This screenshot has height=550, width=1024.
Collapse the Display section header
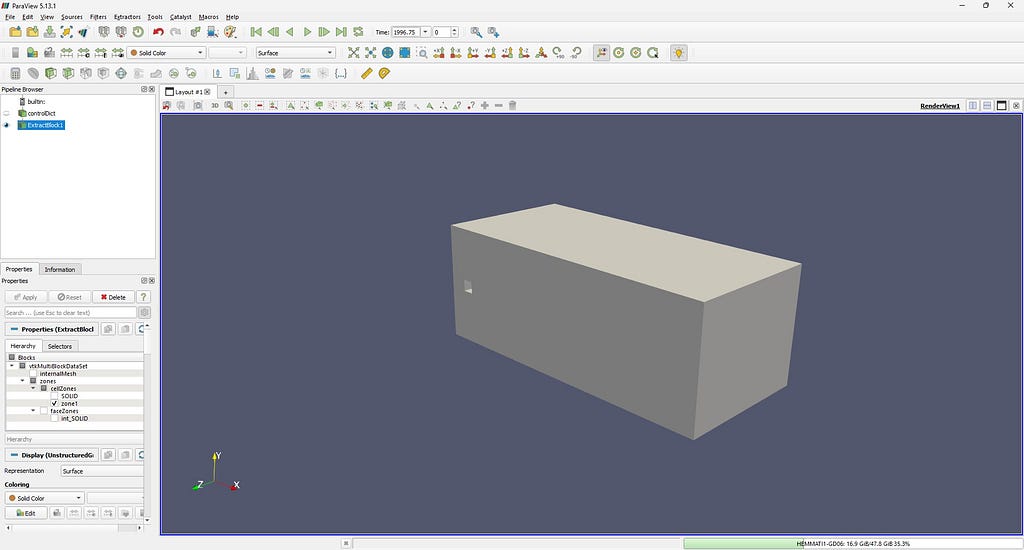point(52,455)
